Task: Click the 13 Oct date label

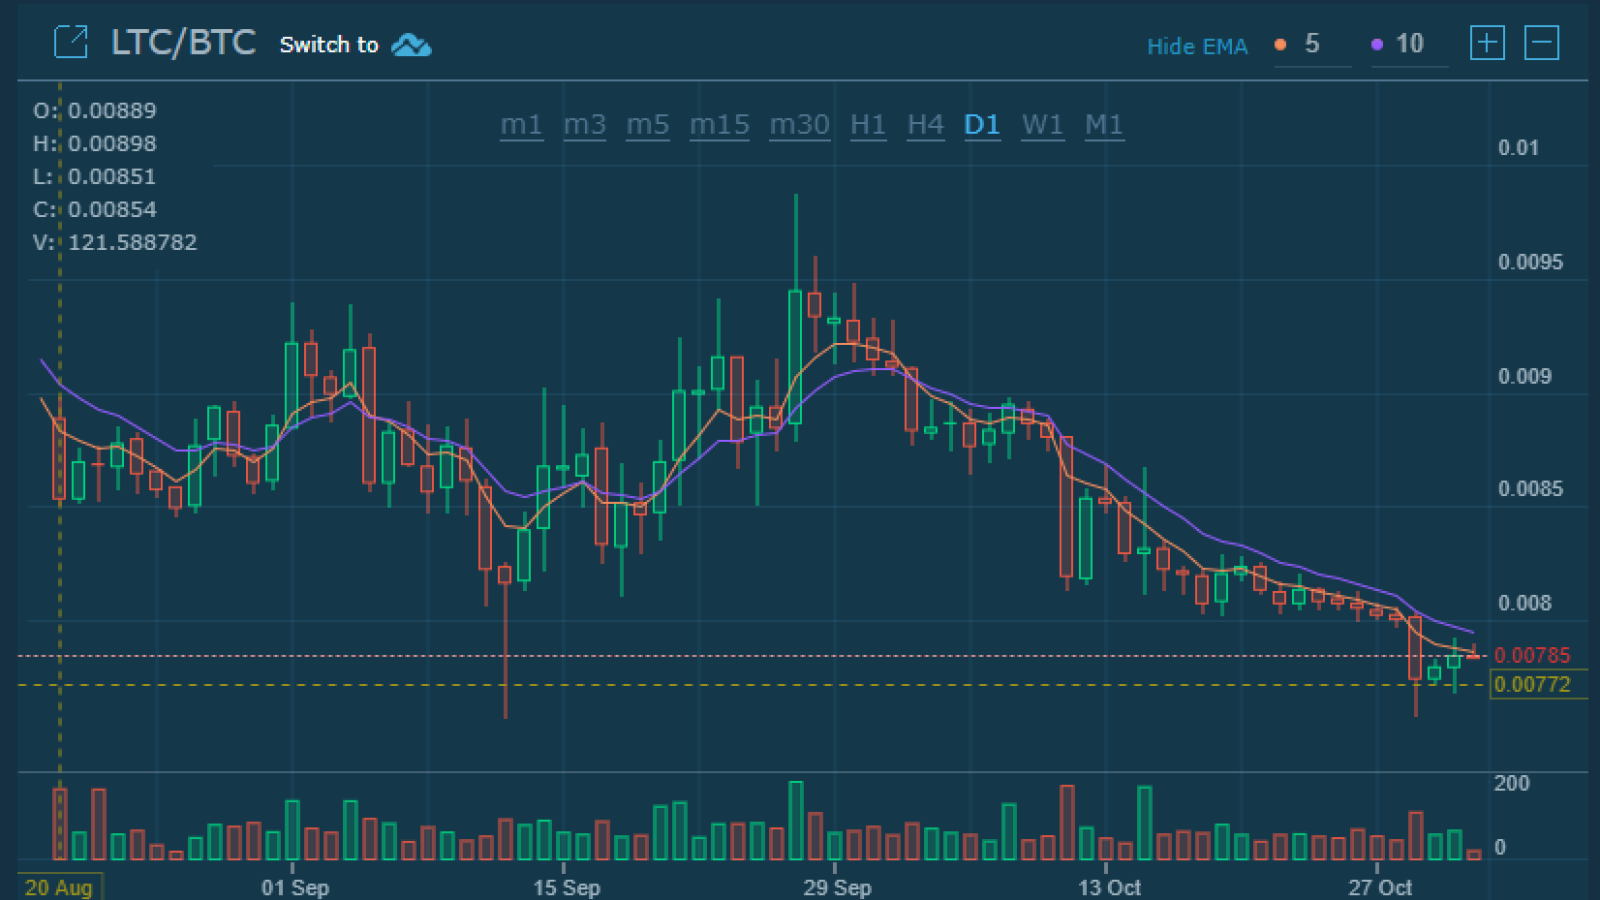Action: tap(1109, 887)
